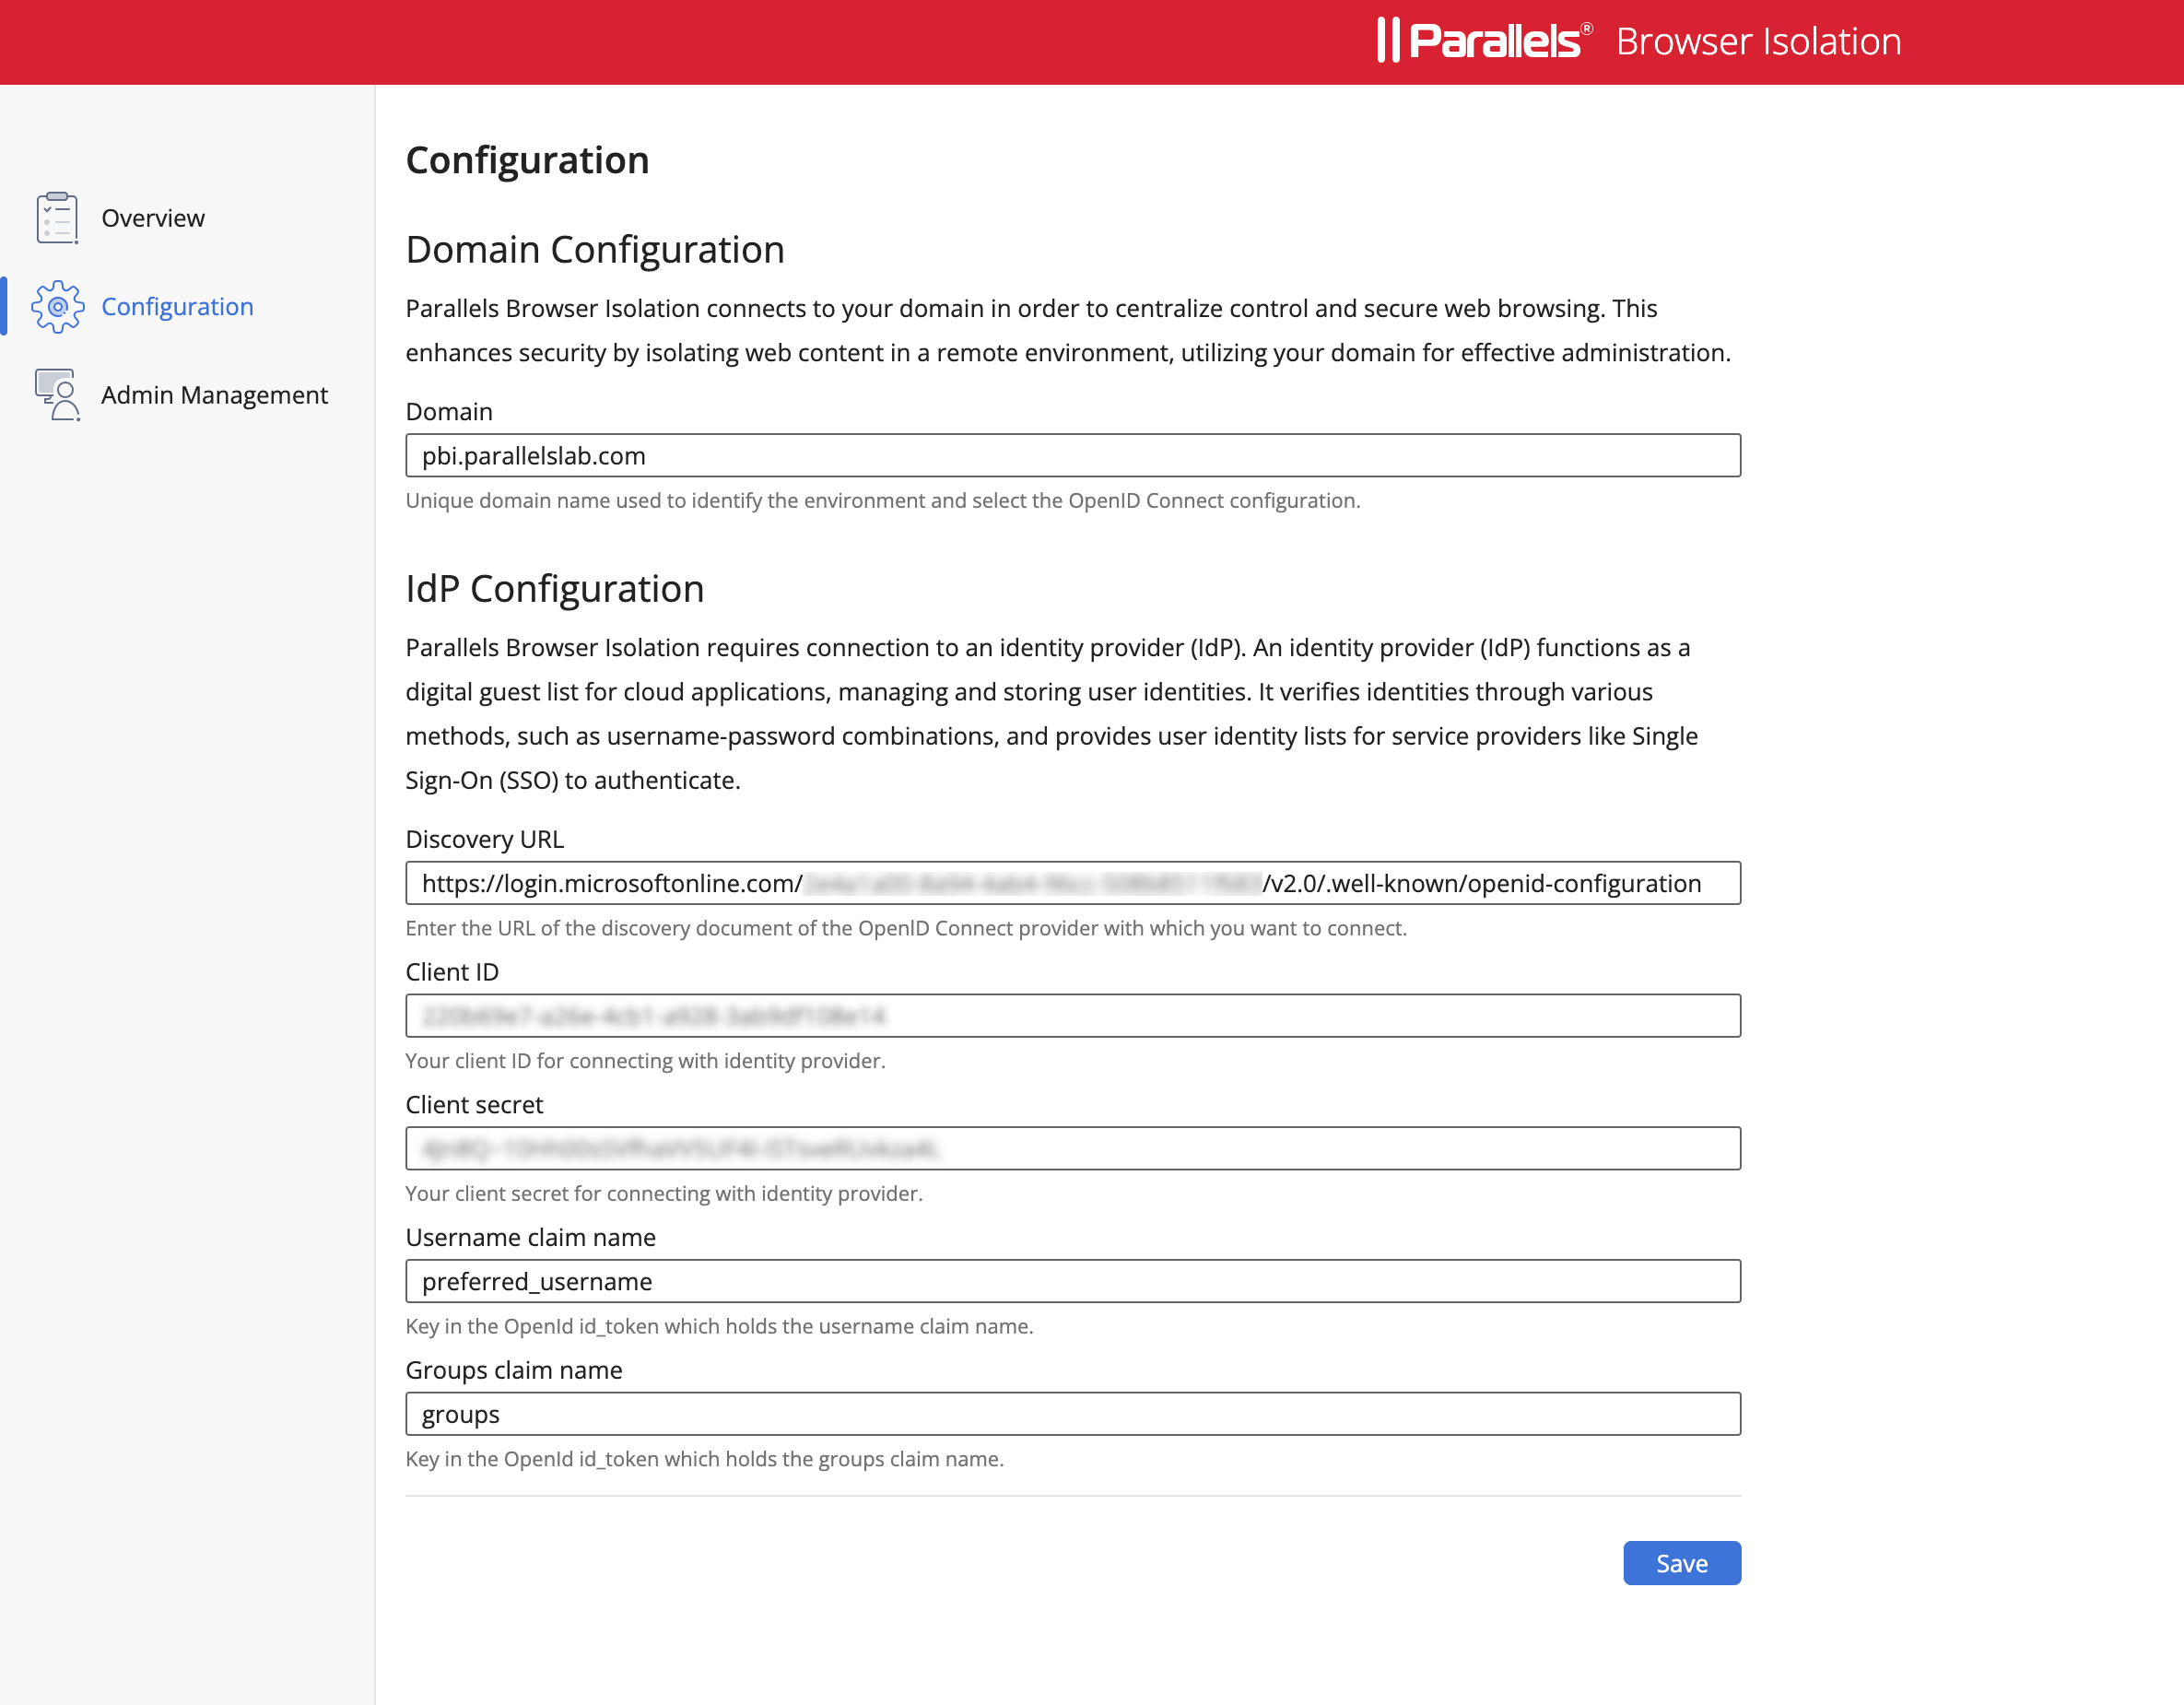Click the 'Groups claim name' label
This screenshot has width=2184, height=1705.
(514, 1370)
